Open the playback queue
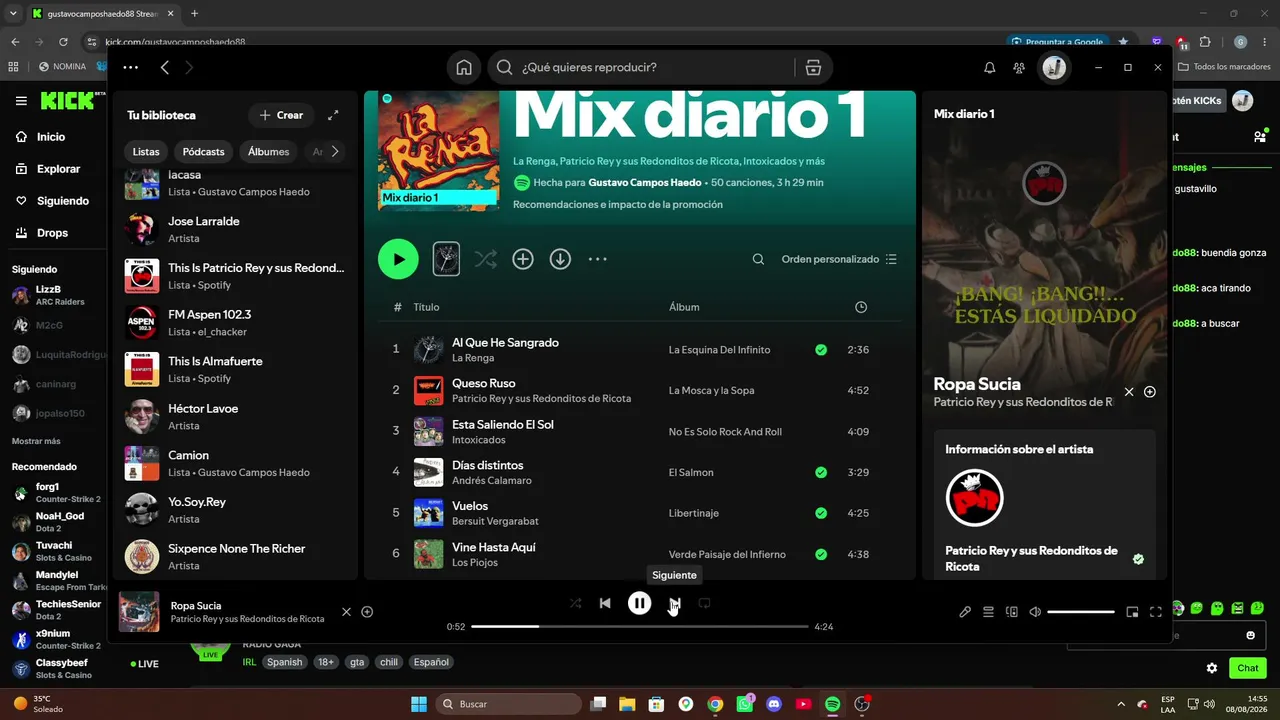Image resolution: width=1280 pixels, height=720 pixels. [988, 612]
